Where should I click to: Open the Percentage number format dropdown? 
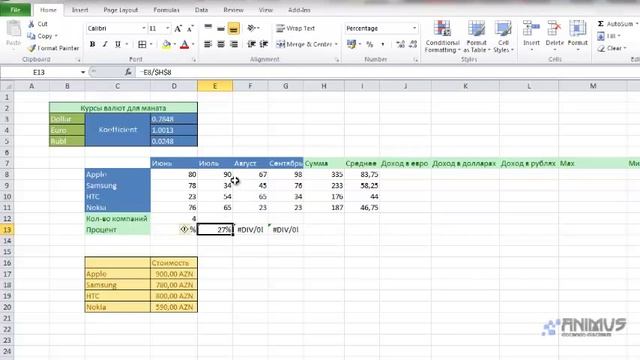[414, 28]
